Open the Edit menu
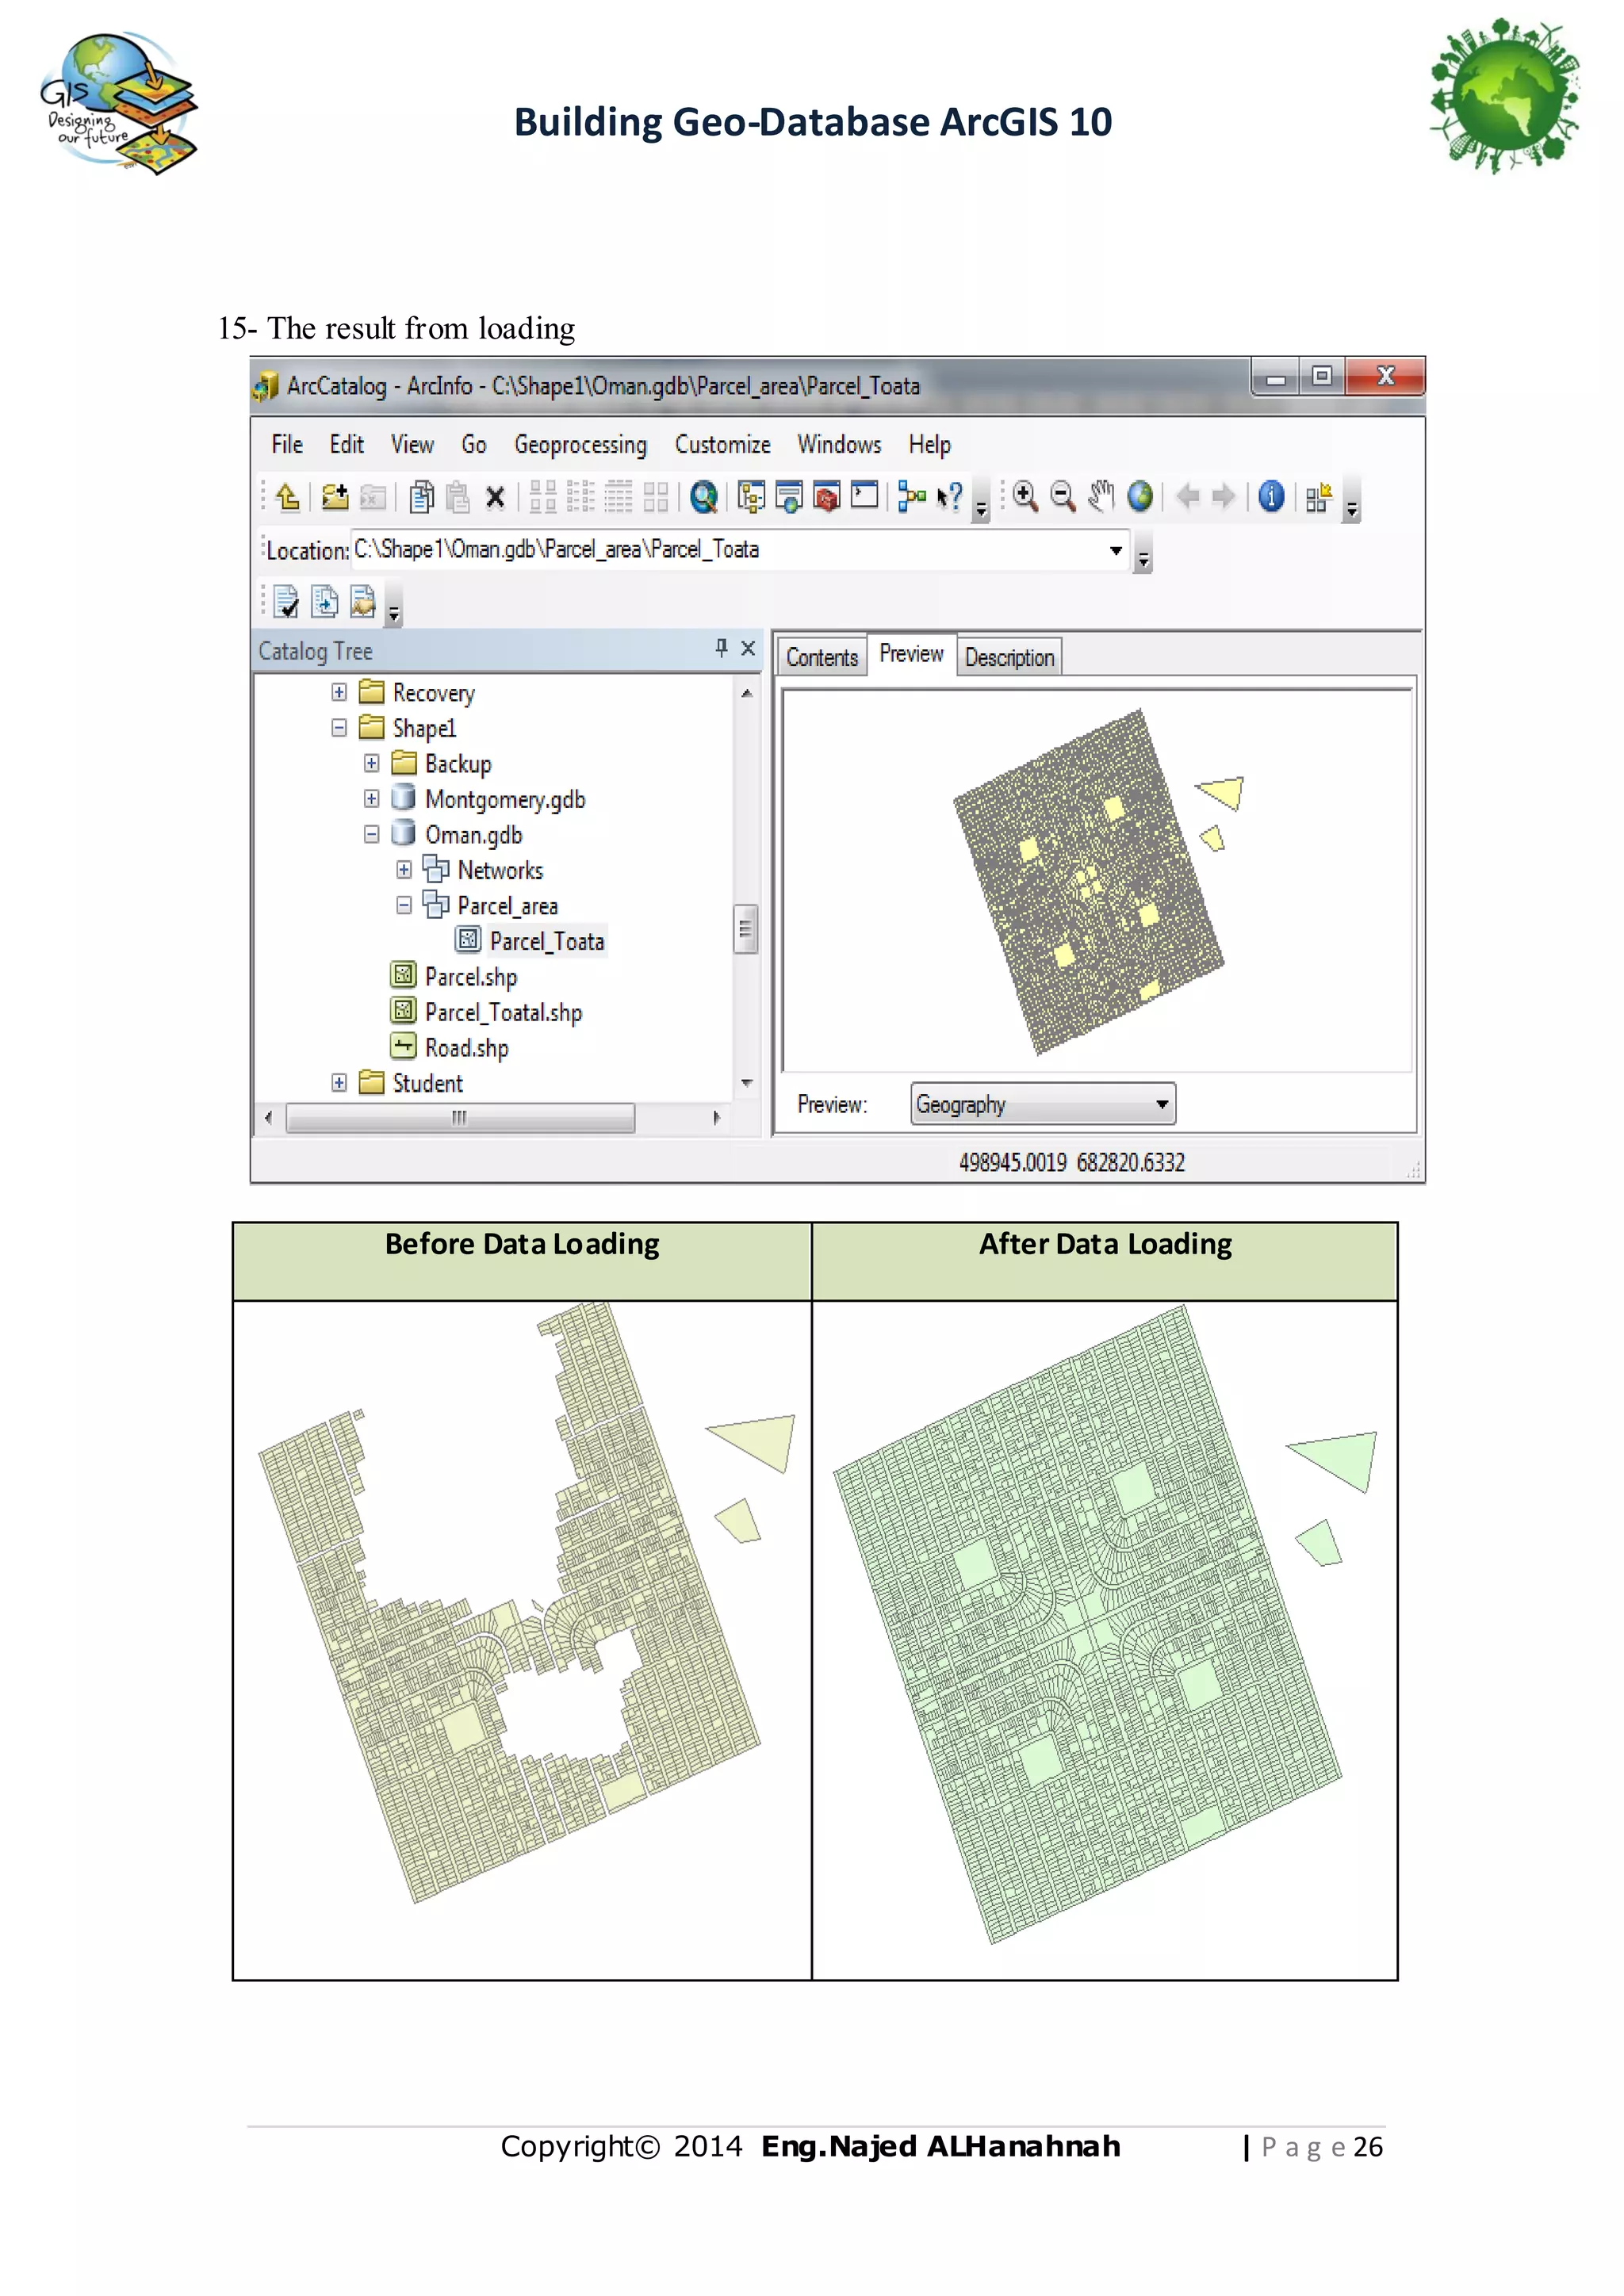Screen dimensions: 1624x2296 click(x=346, y=444)
